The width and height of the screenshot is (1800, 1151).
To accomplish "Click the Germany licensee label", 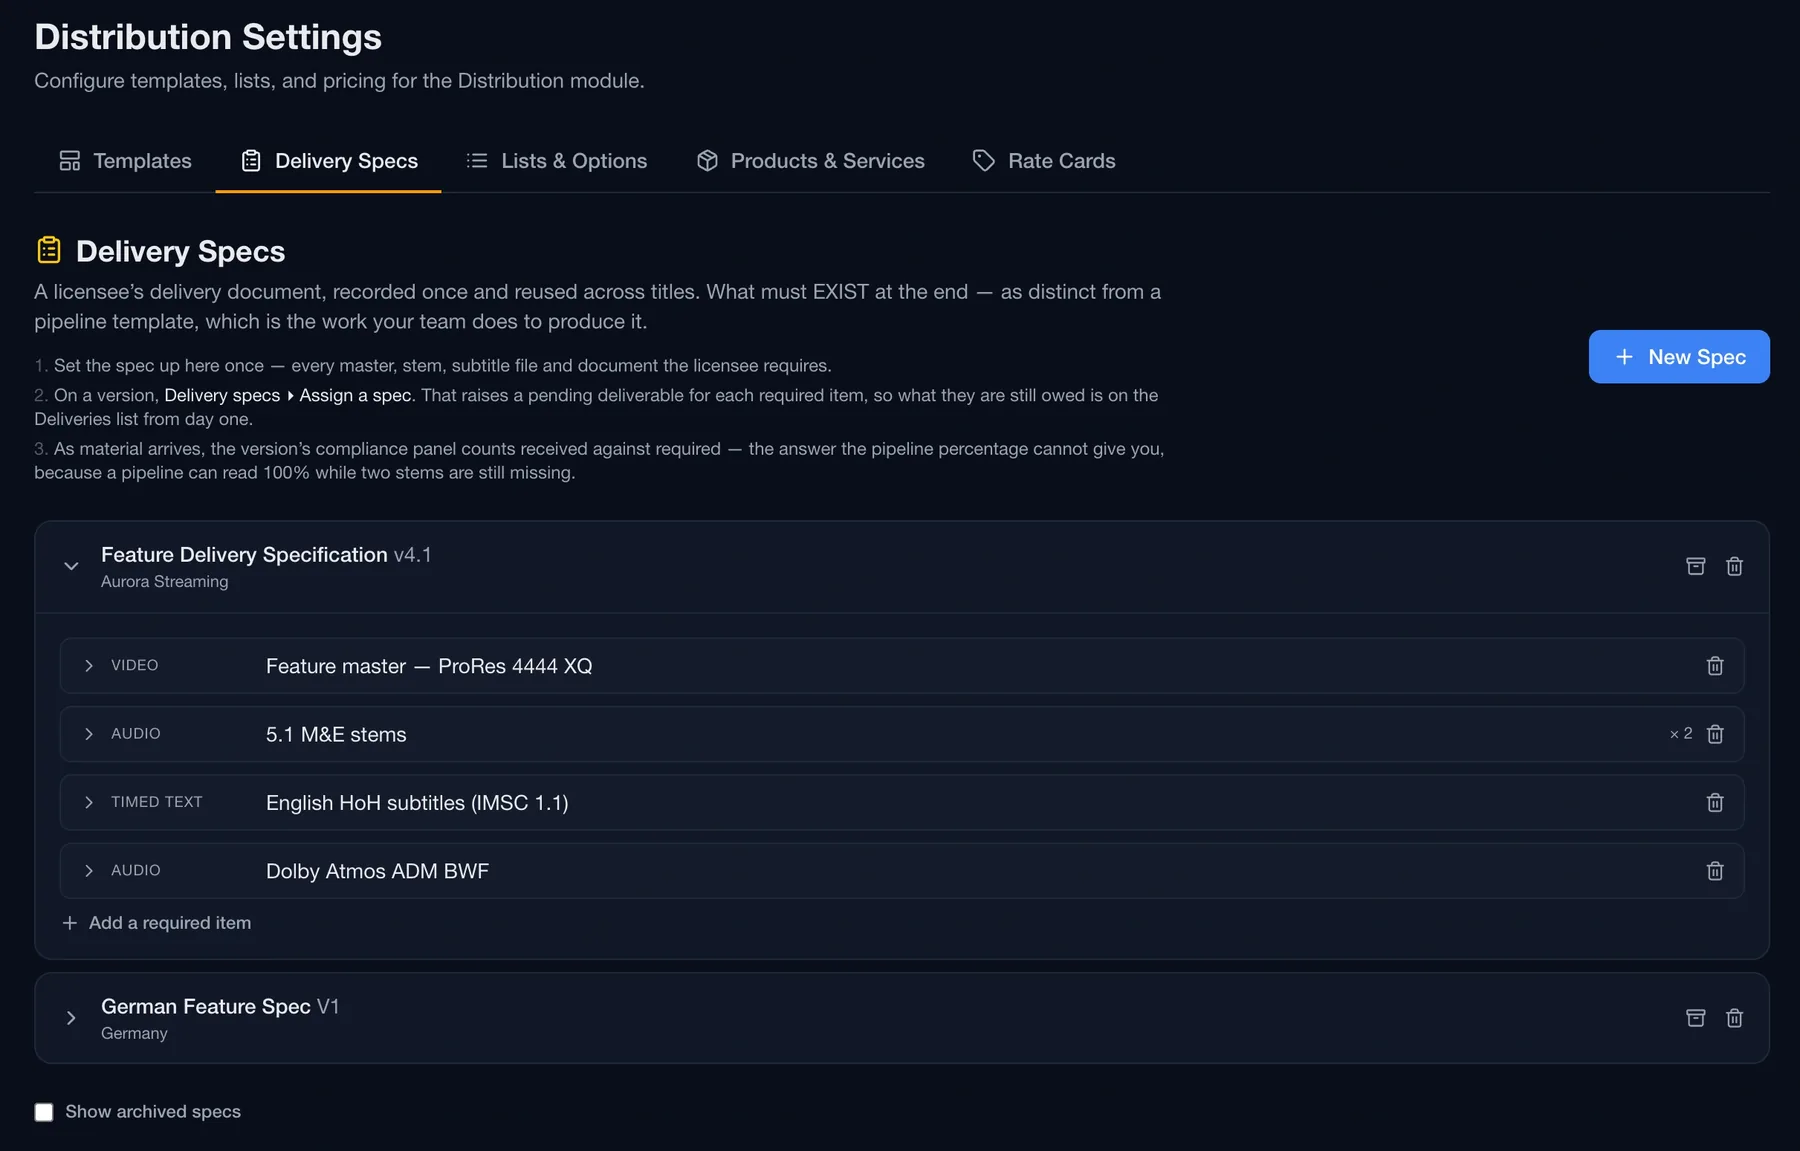I will 134,1034.
